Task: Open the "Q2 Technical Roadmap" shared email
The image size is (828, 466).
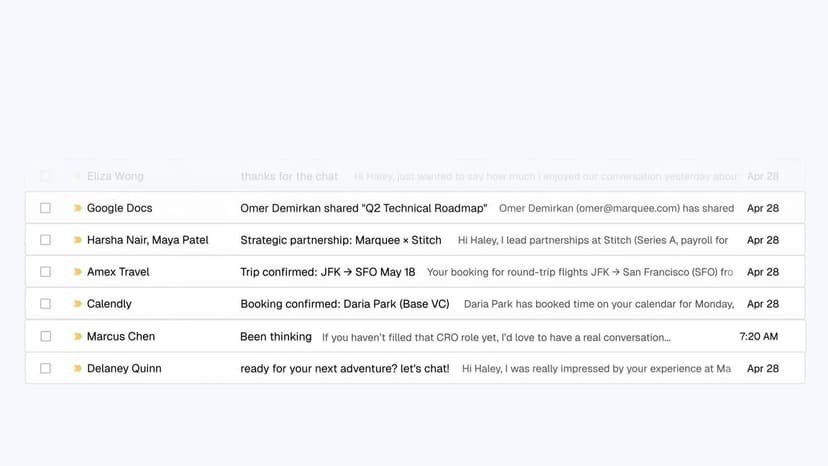Action: [x=415, y=208]
